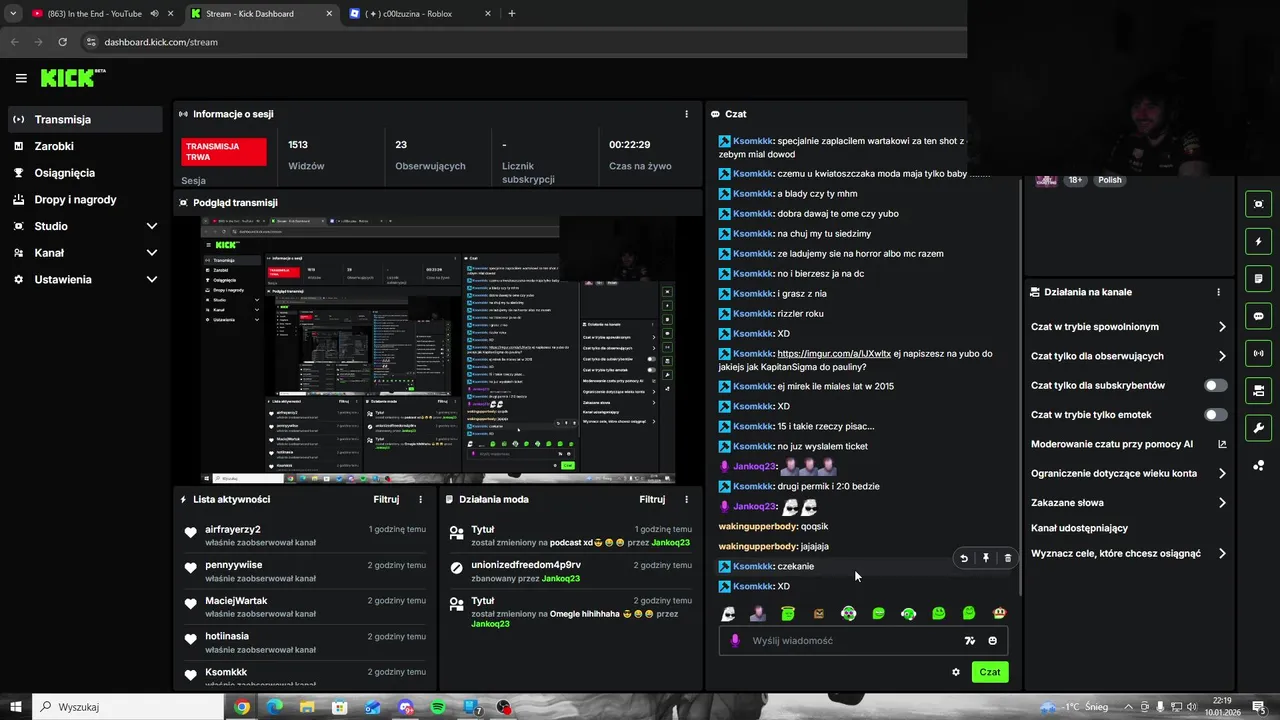Click the focus frame icon in right toolbar
Screen dimensions: 1280x720
coord(1258,204)
